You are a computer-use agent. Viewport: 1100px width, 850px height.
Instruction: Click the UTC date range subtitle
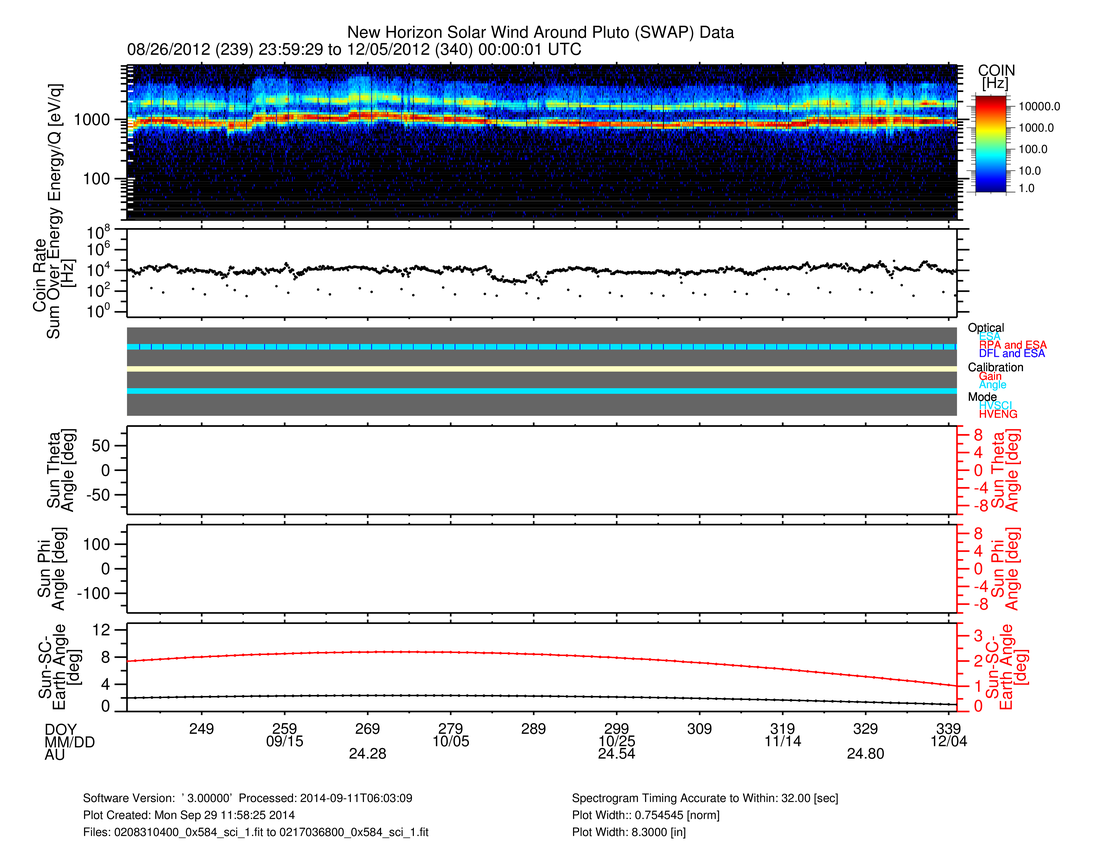pyautogui.click(x=354, y=49)
